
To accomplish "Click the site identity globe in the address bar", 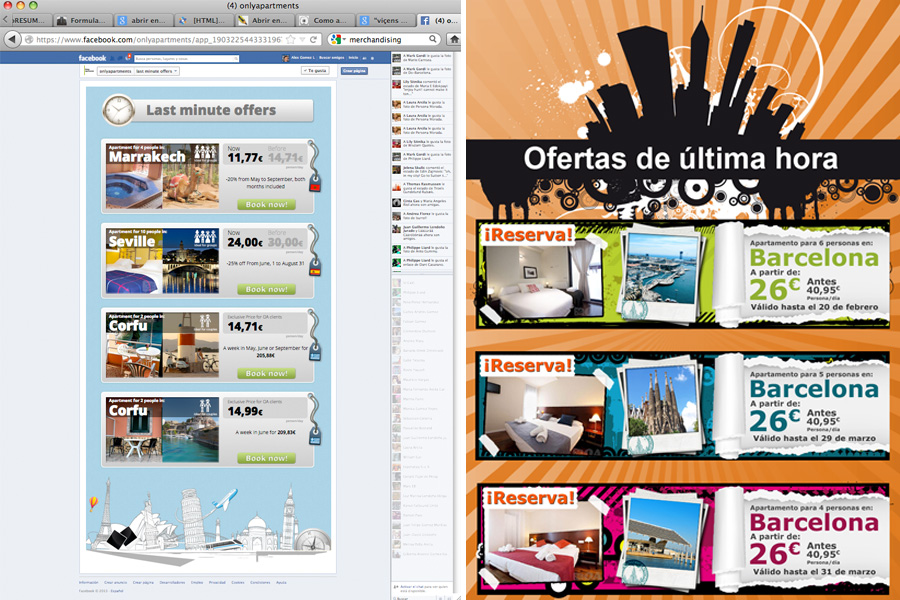I will click(29, 40).
